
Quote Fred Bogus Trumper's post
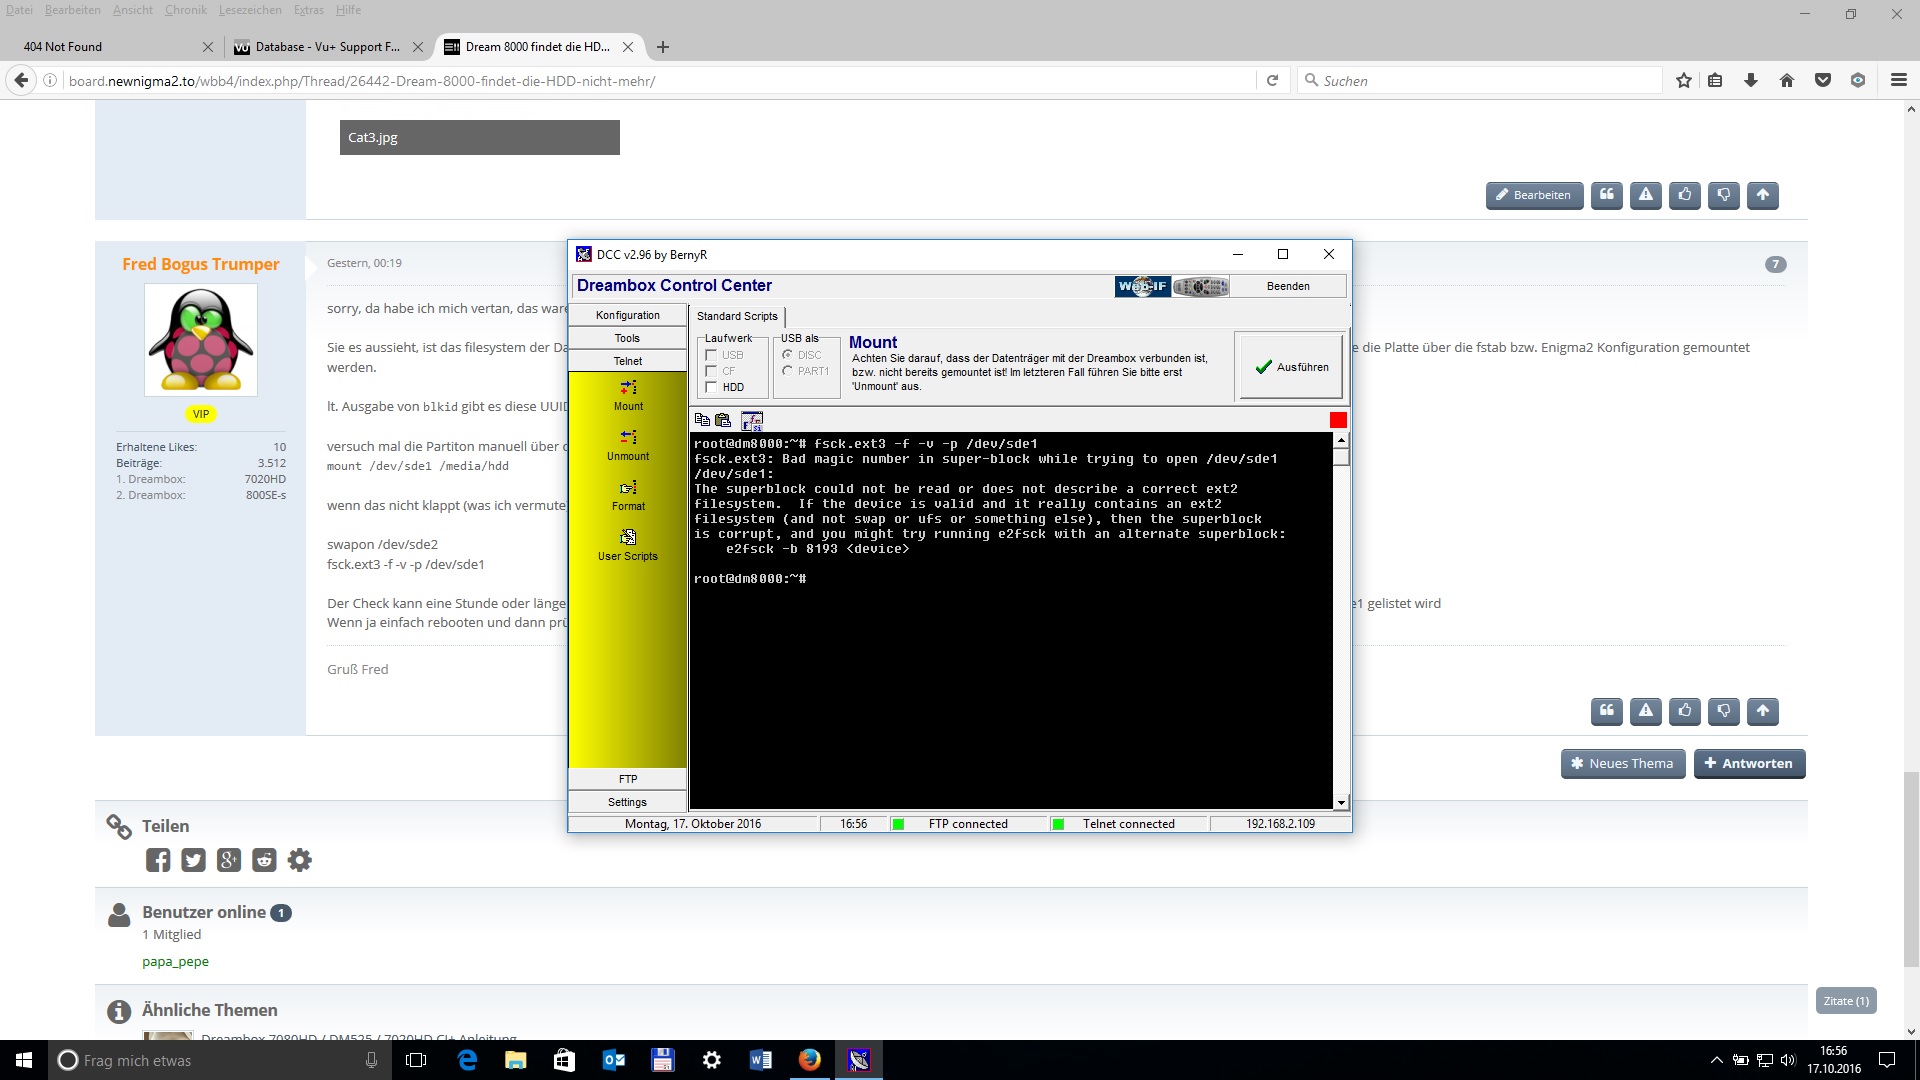pyautogui.click(x=1607, y=711)
